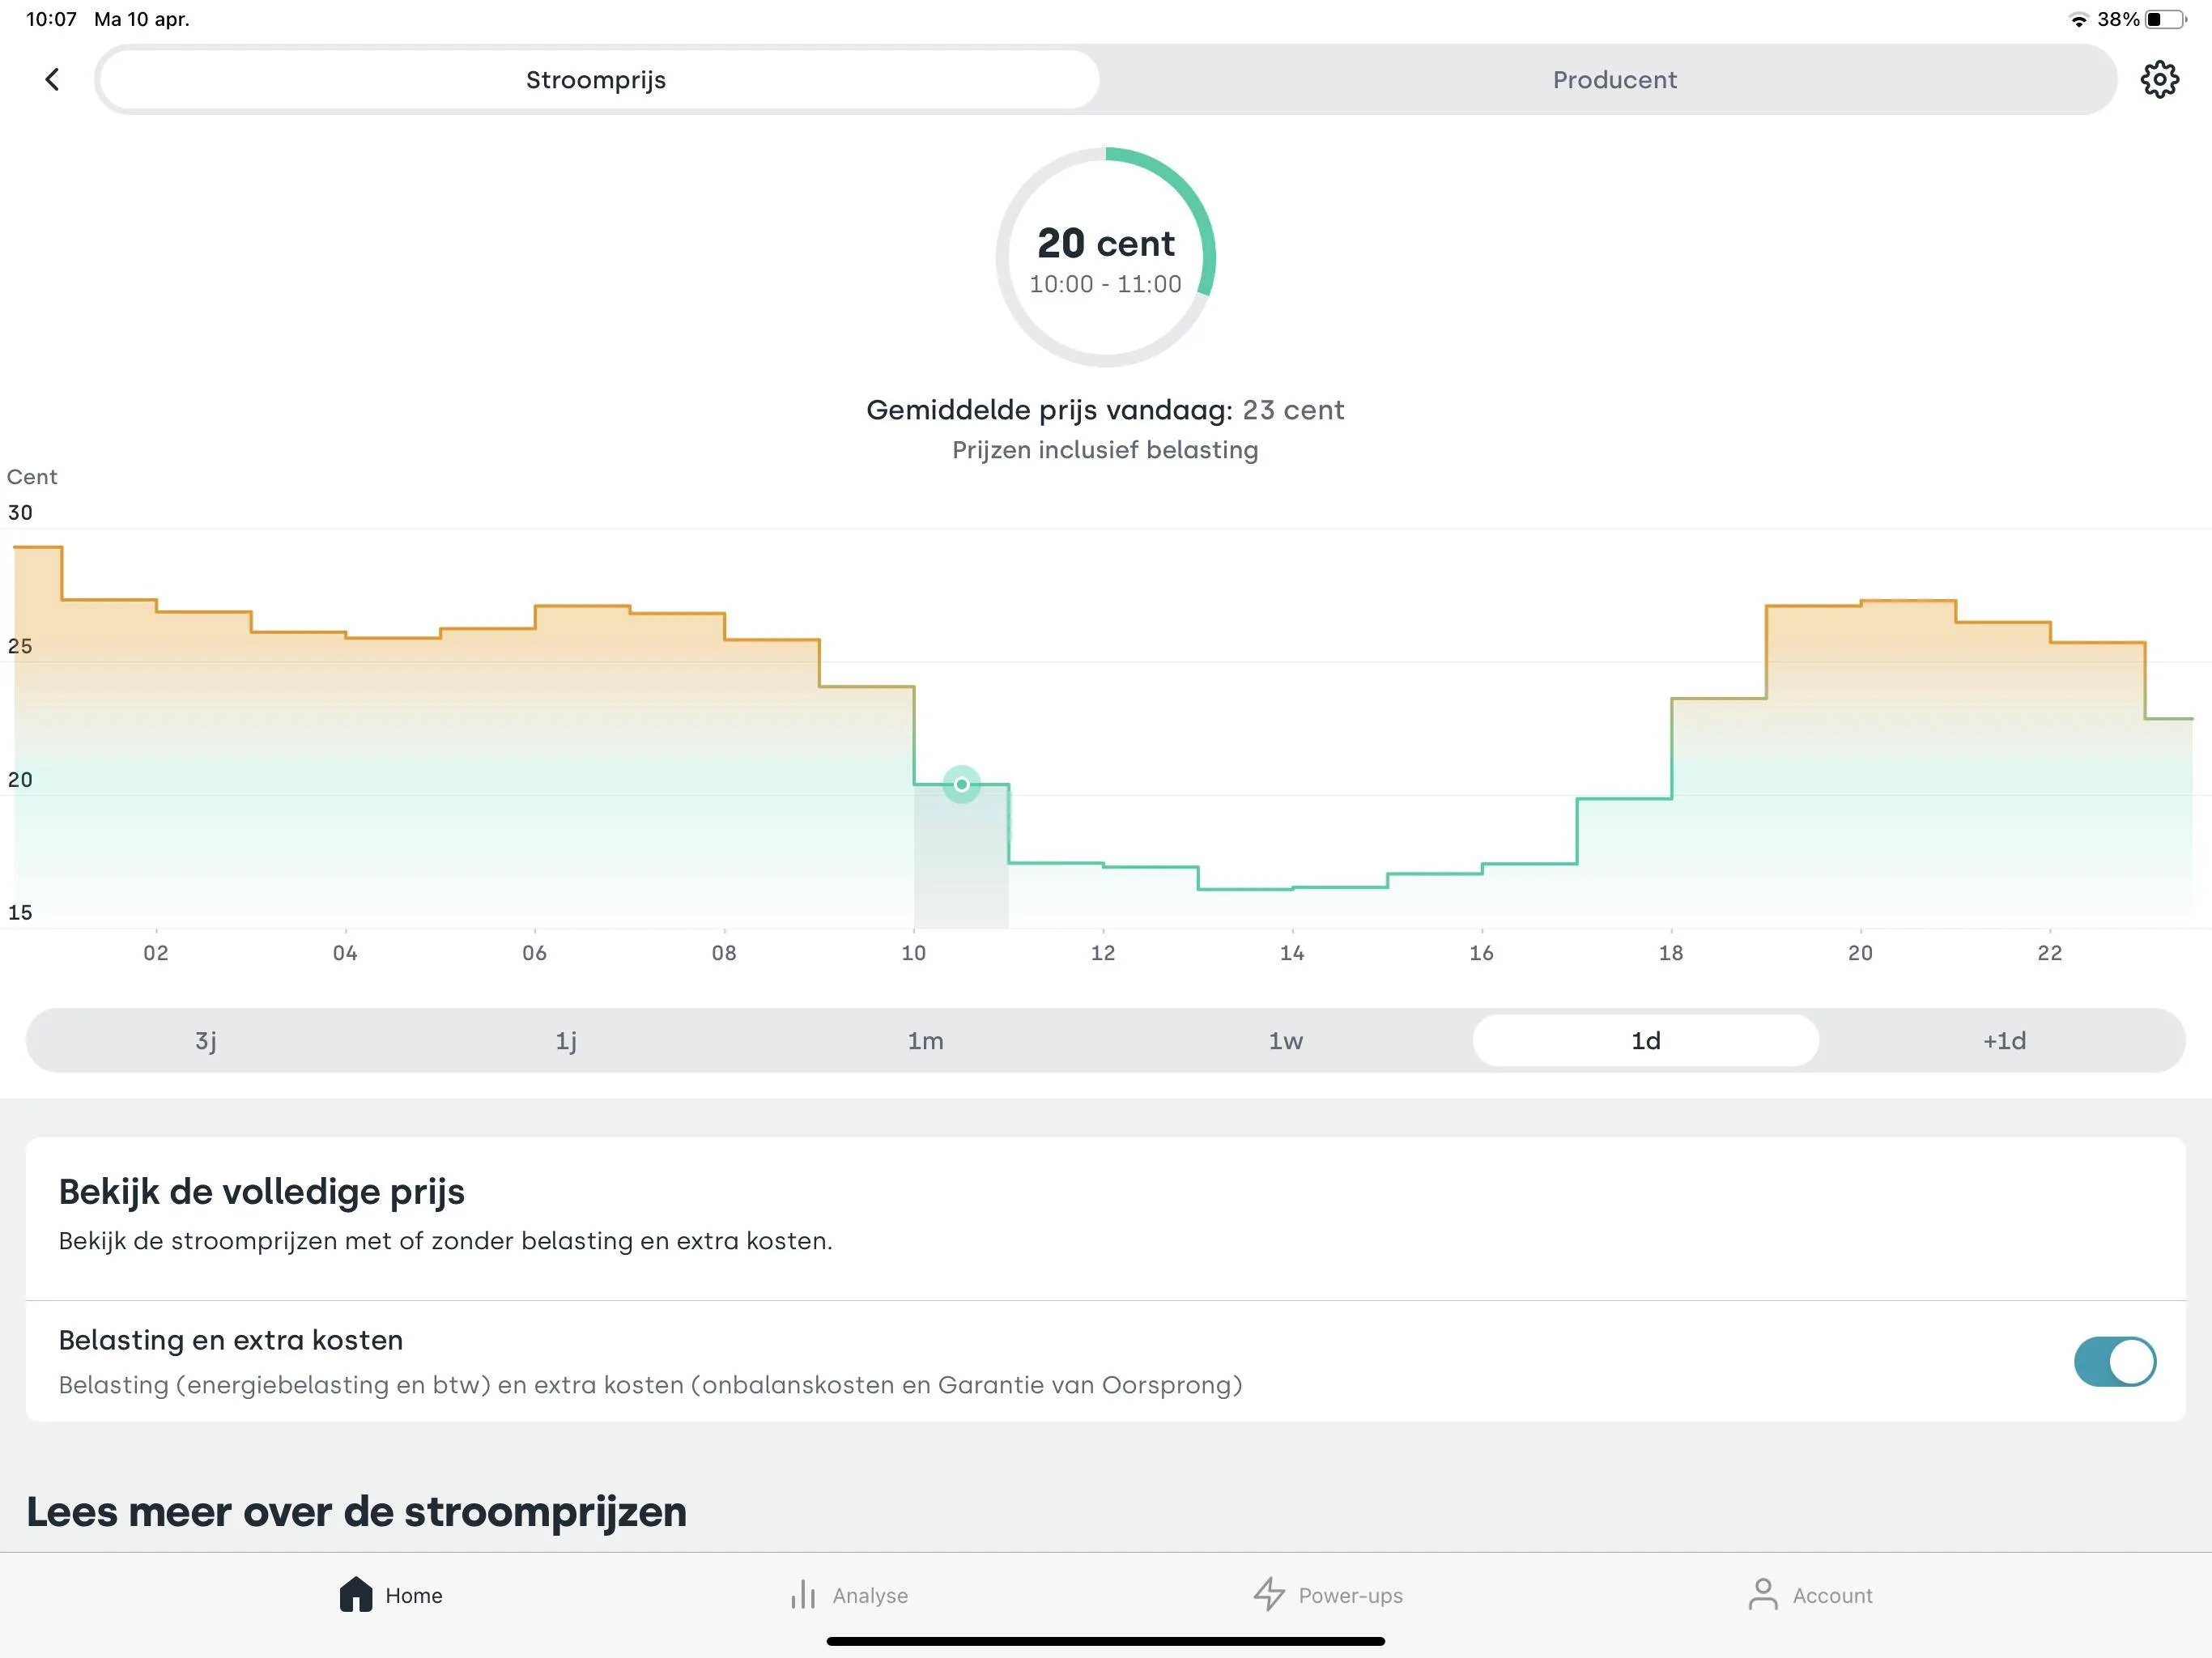Open settings via the gear icon
This screenshot has height=1658, width=2212.
coord(2159,79)
